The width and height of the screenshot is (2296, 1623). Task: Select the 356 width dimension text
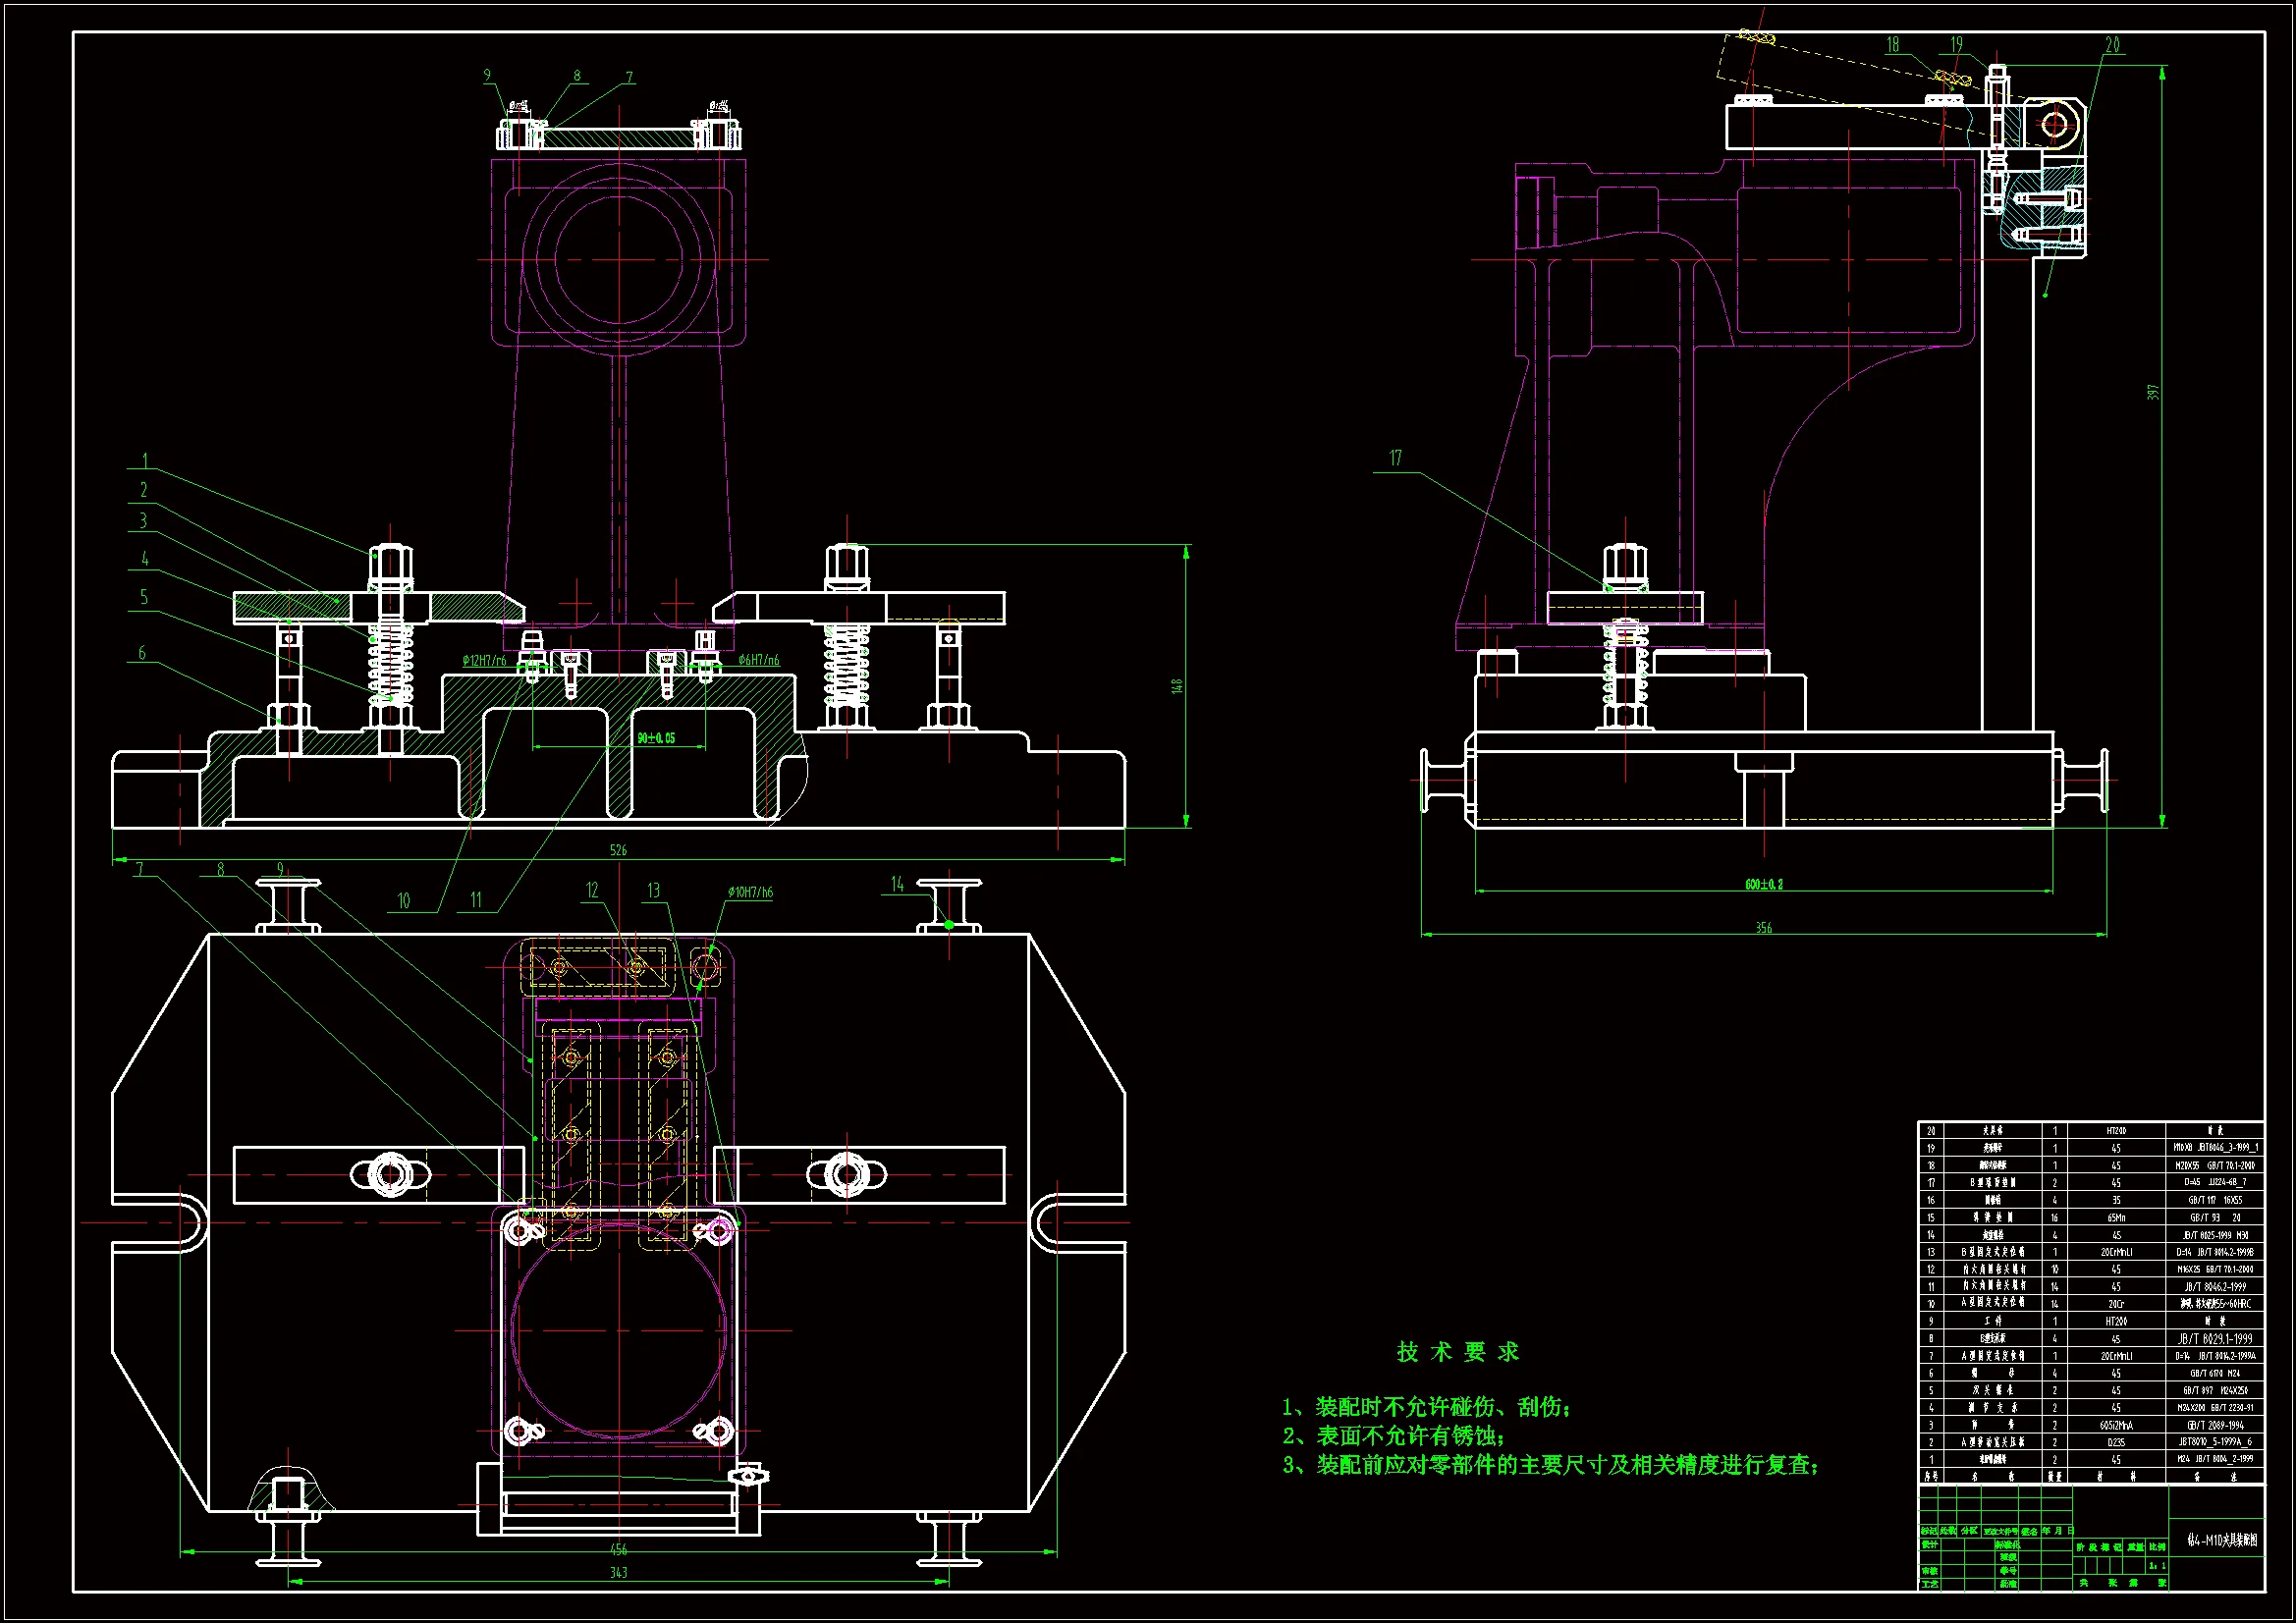click(x=1764, y=928)
